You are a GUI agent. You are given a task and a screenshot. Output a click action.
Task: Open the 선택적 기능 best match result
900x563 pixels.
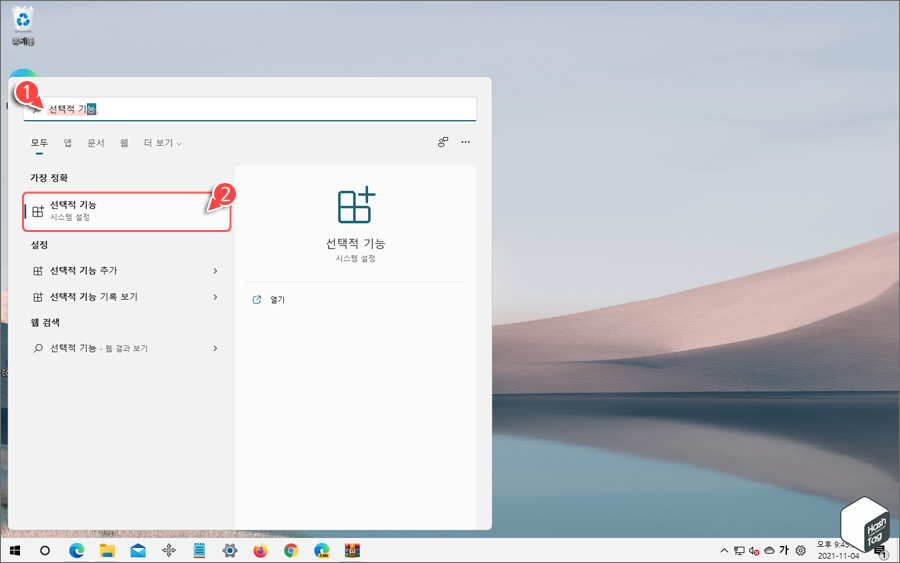point(127,212)
